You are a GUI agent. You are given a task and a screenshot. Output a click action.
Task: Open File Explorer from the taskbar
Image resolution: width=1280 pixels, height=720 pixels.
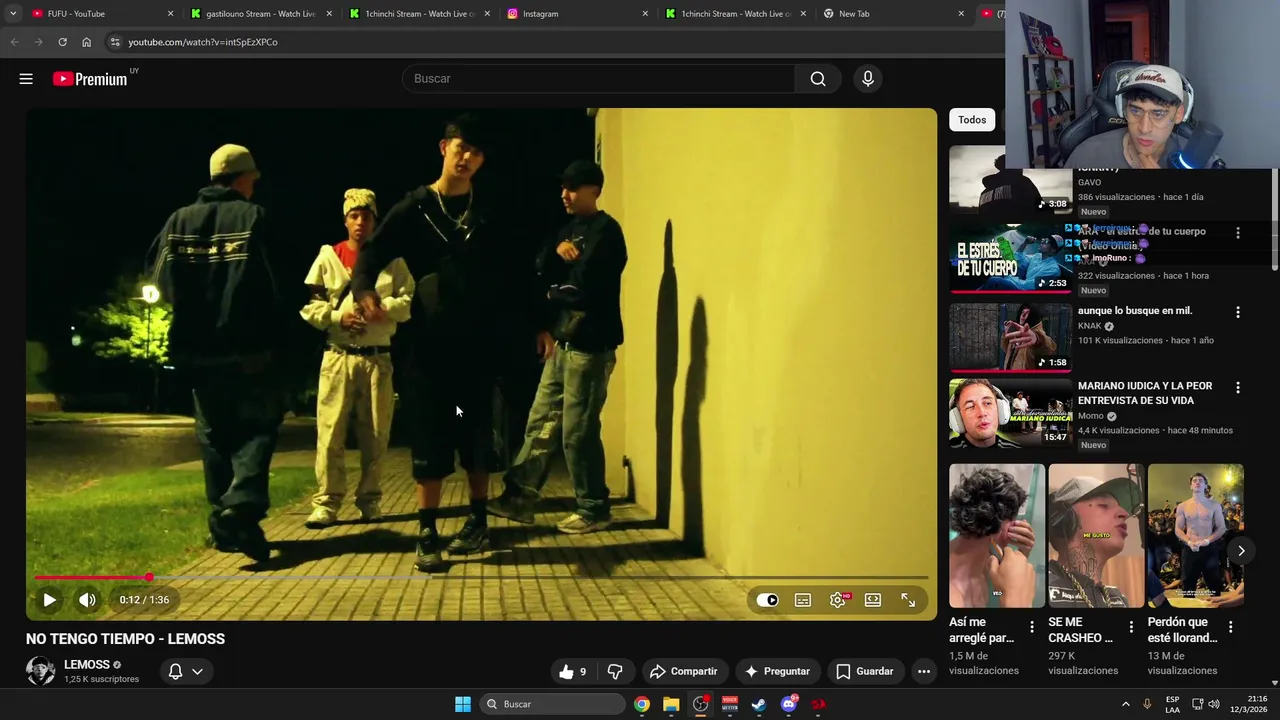671,704
